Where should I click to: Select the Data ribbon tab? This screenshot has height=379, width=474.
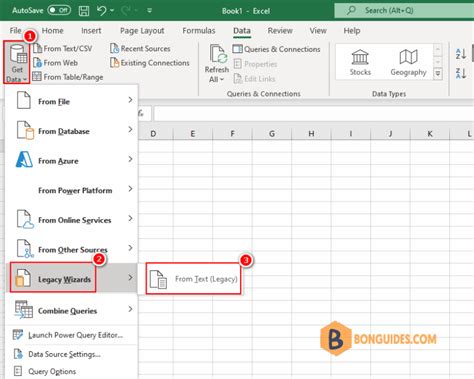242,30
